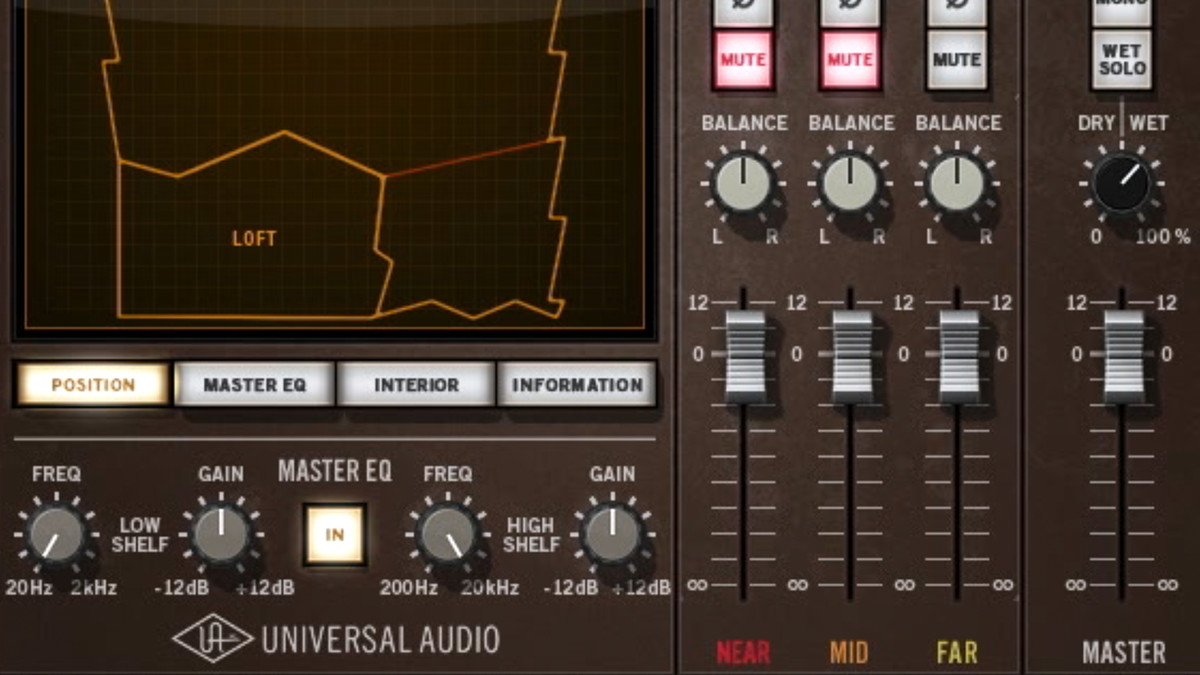Toggle the MID channel phase invert button
Viewport: 1200px width, 675px height.
pyautogui.click(x=850, y=12)
